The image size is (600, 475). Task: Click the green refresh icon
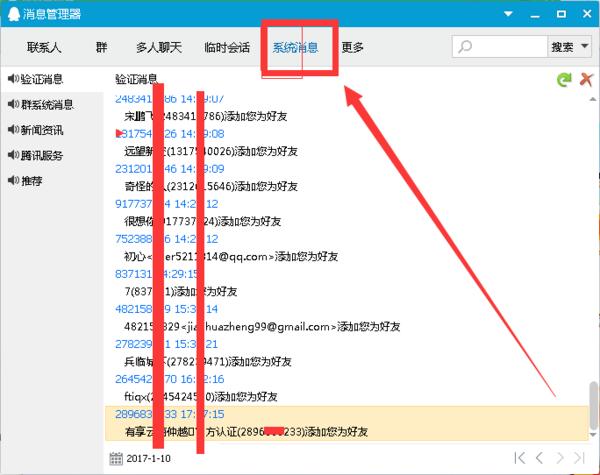(564, 80)
